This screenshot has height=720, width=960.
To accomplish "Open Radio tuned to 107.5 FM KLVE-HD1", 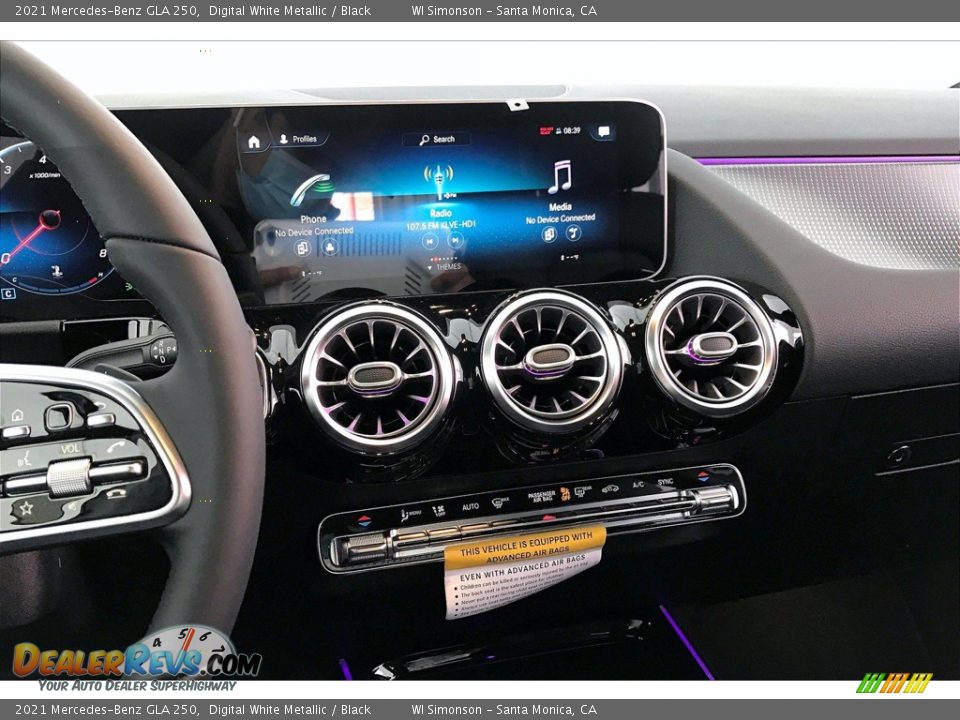I will 441,213.
